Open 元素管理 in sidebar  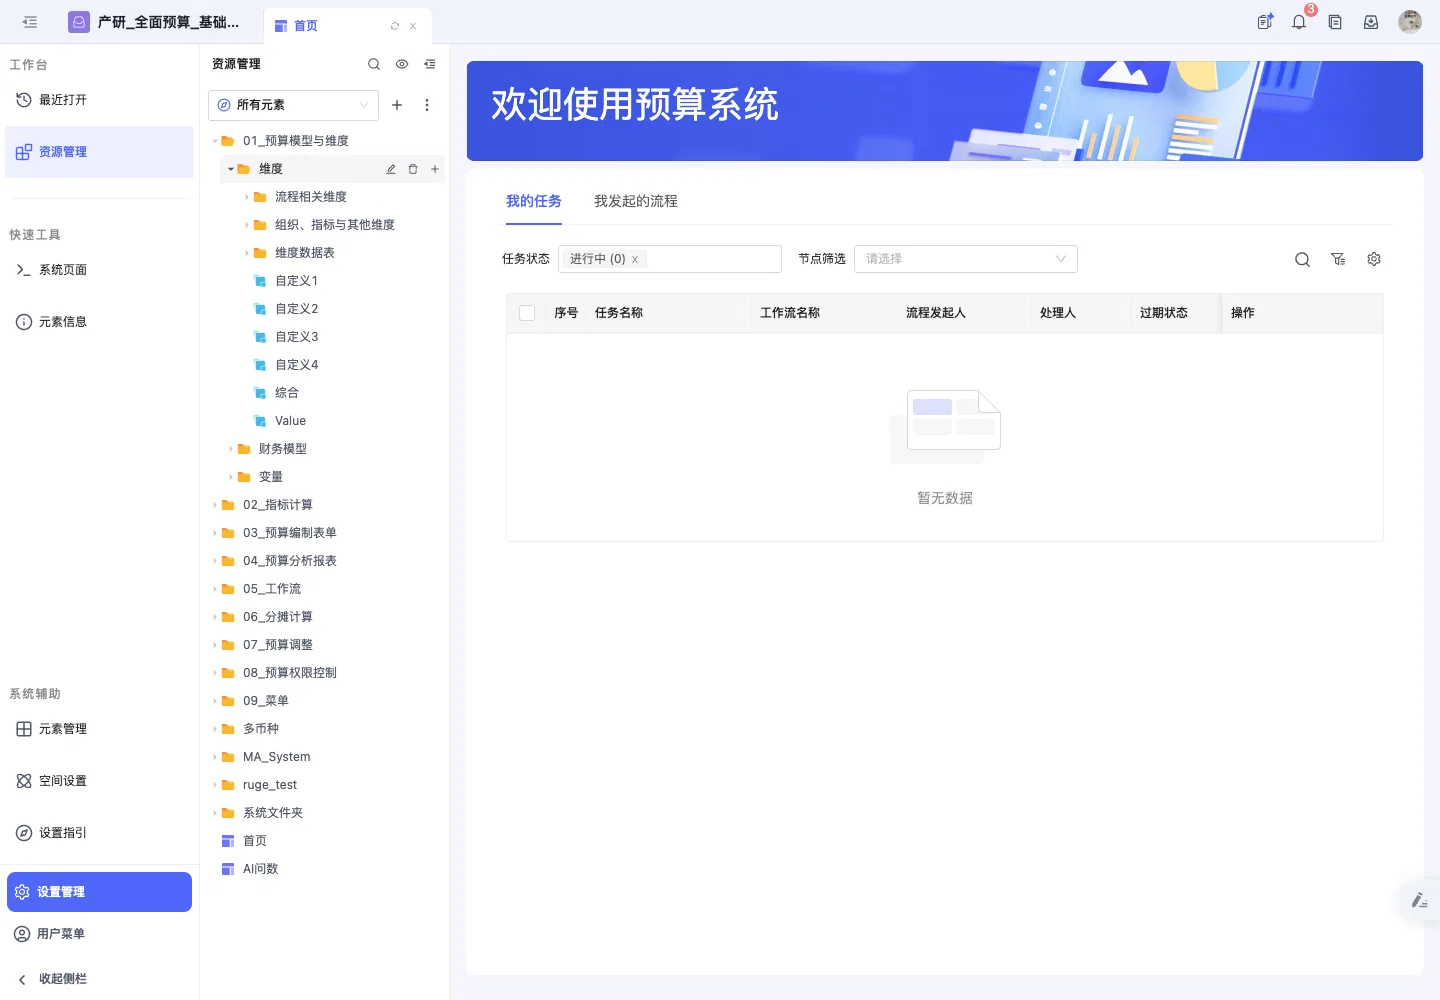(99, 729)
